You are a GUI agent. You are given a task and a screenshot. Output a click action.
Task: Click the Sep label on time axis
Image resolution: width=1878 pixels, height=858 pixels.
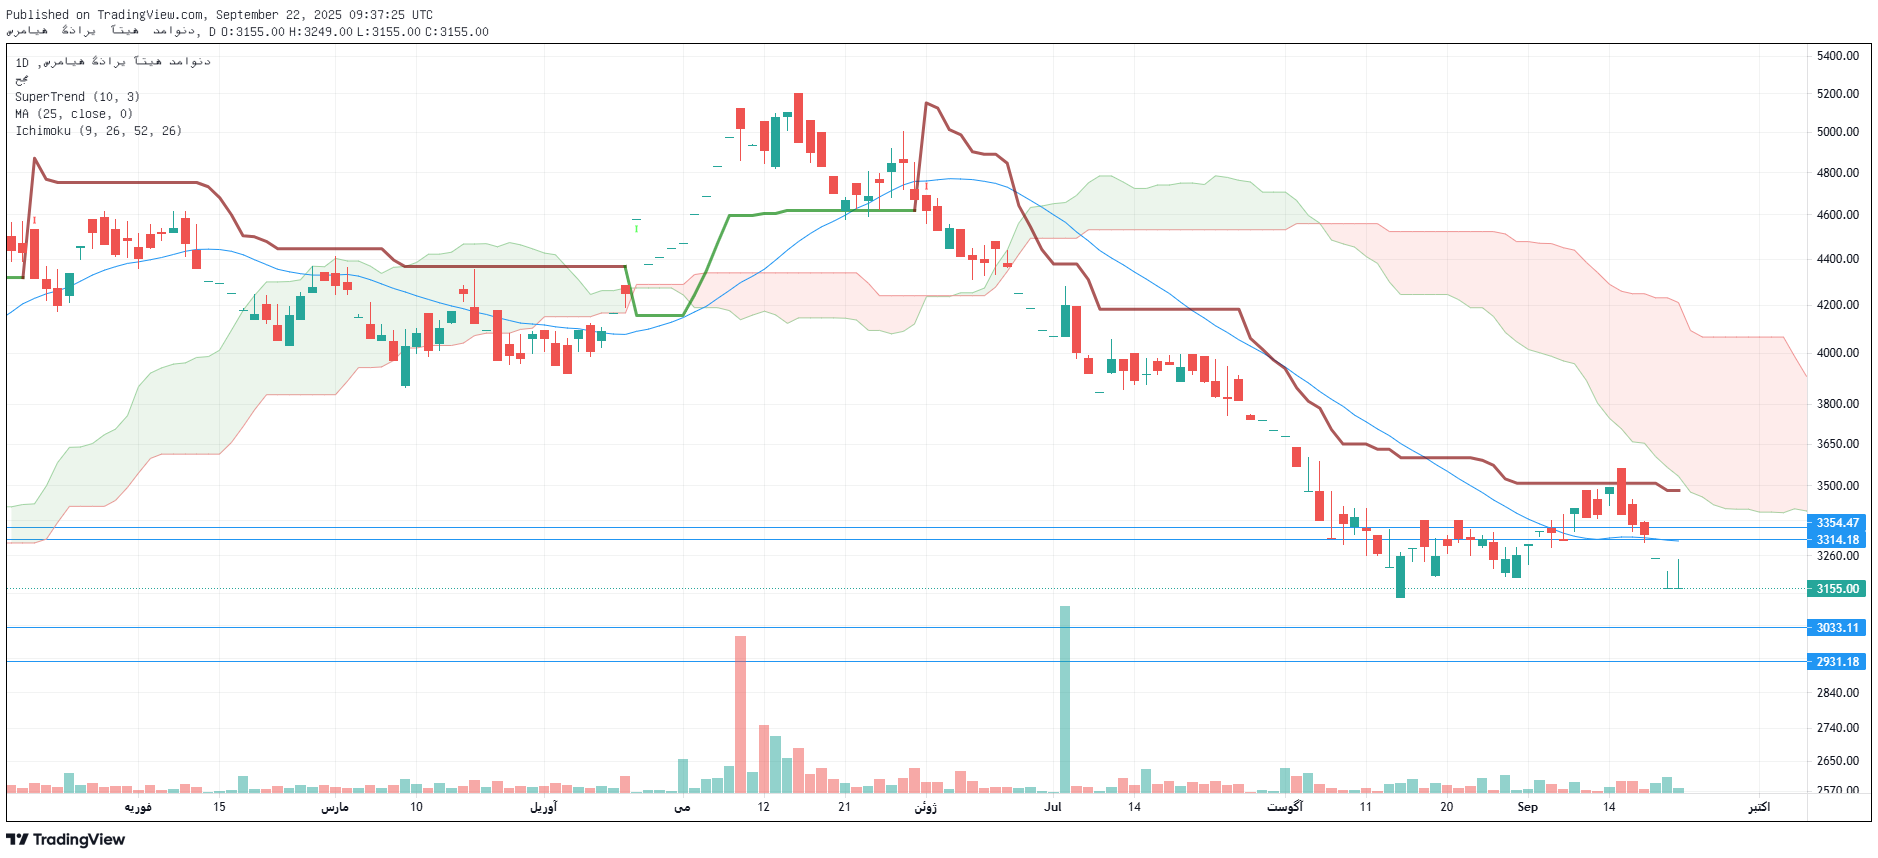point(1527,807)
